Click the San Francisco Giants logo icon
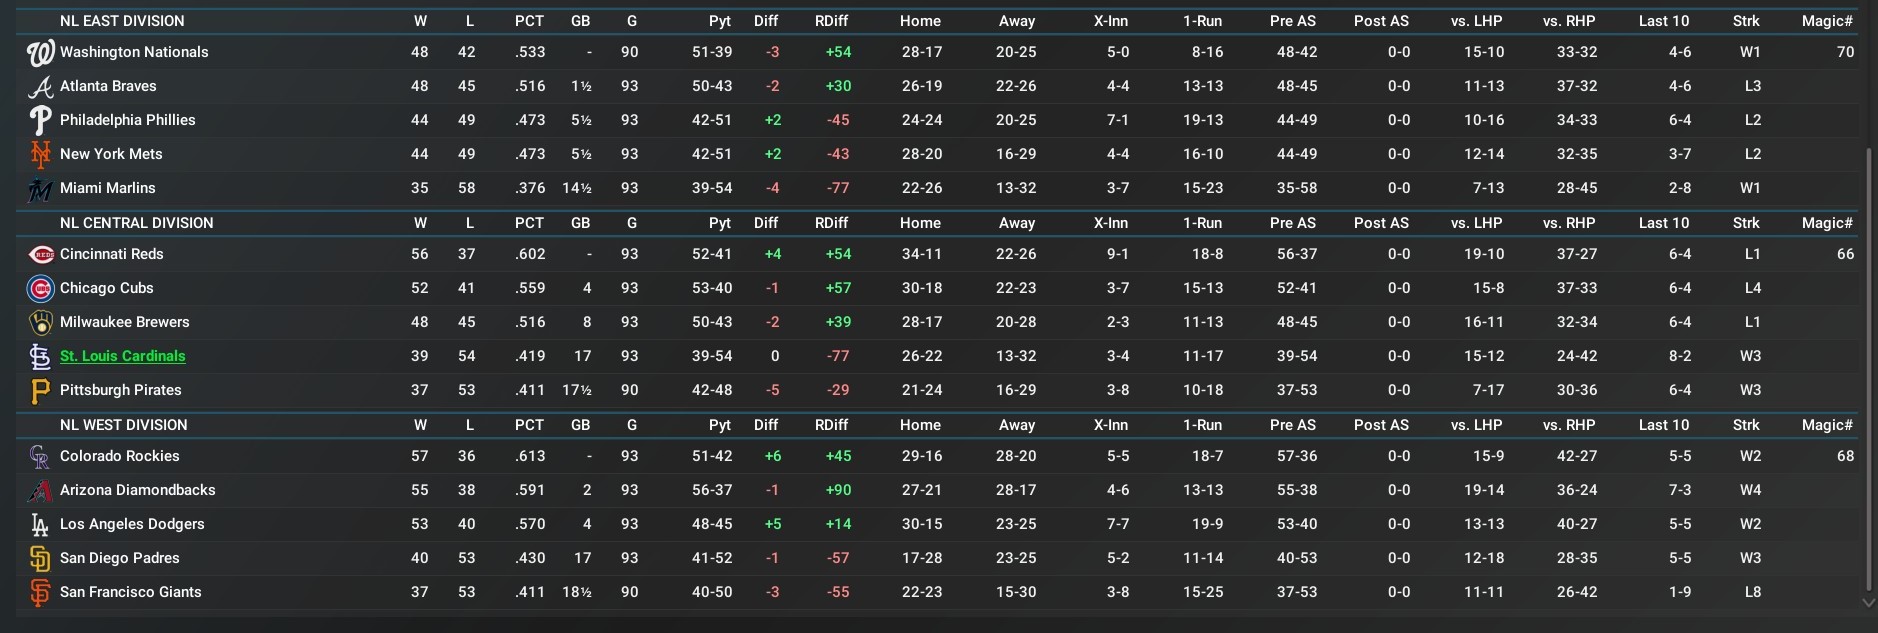Screen dimensions: 1878x633 40,593
